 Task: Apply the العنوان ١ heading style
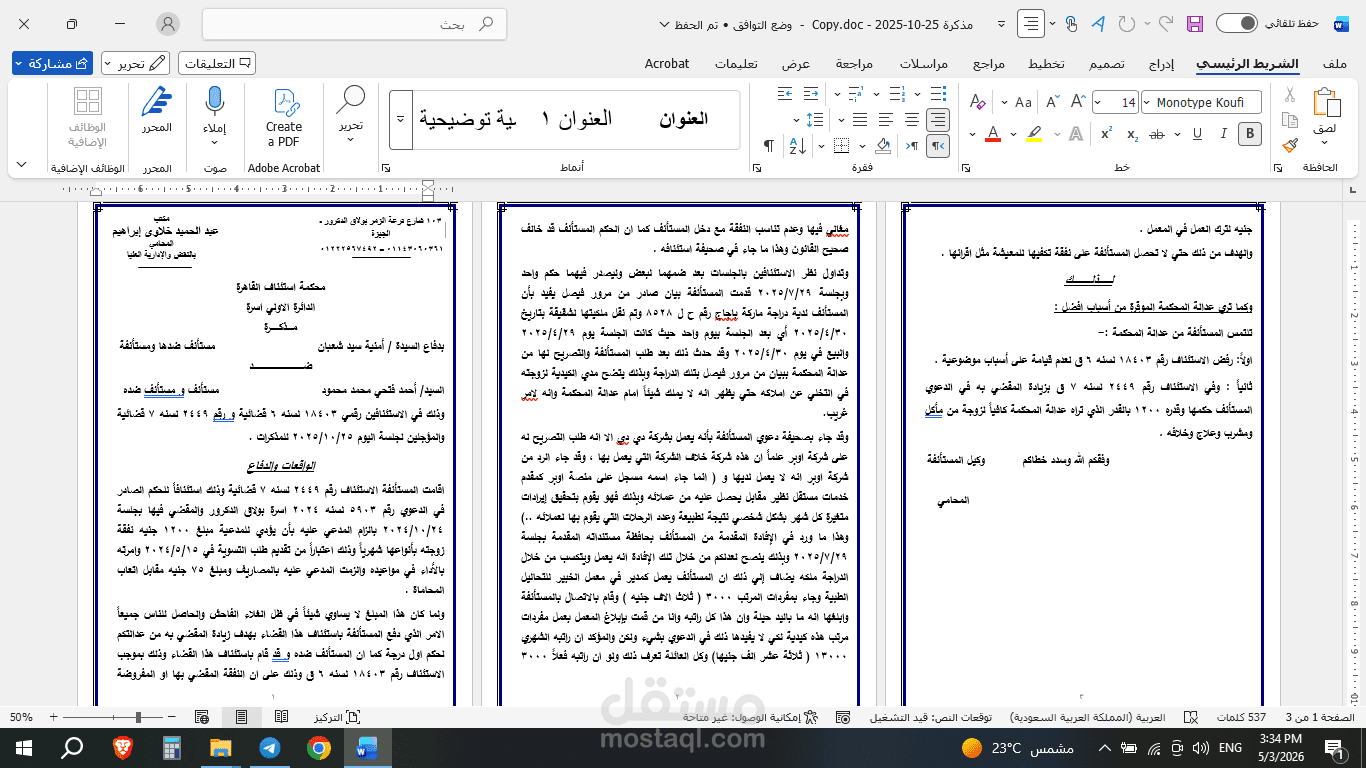577,119
